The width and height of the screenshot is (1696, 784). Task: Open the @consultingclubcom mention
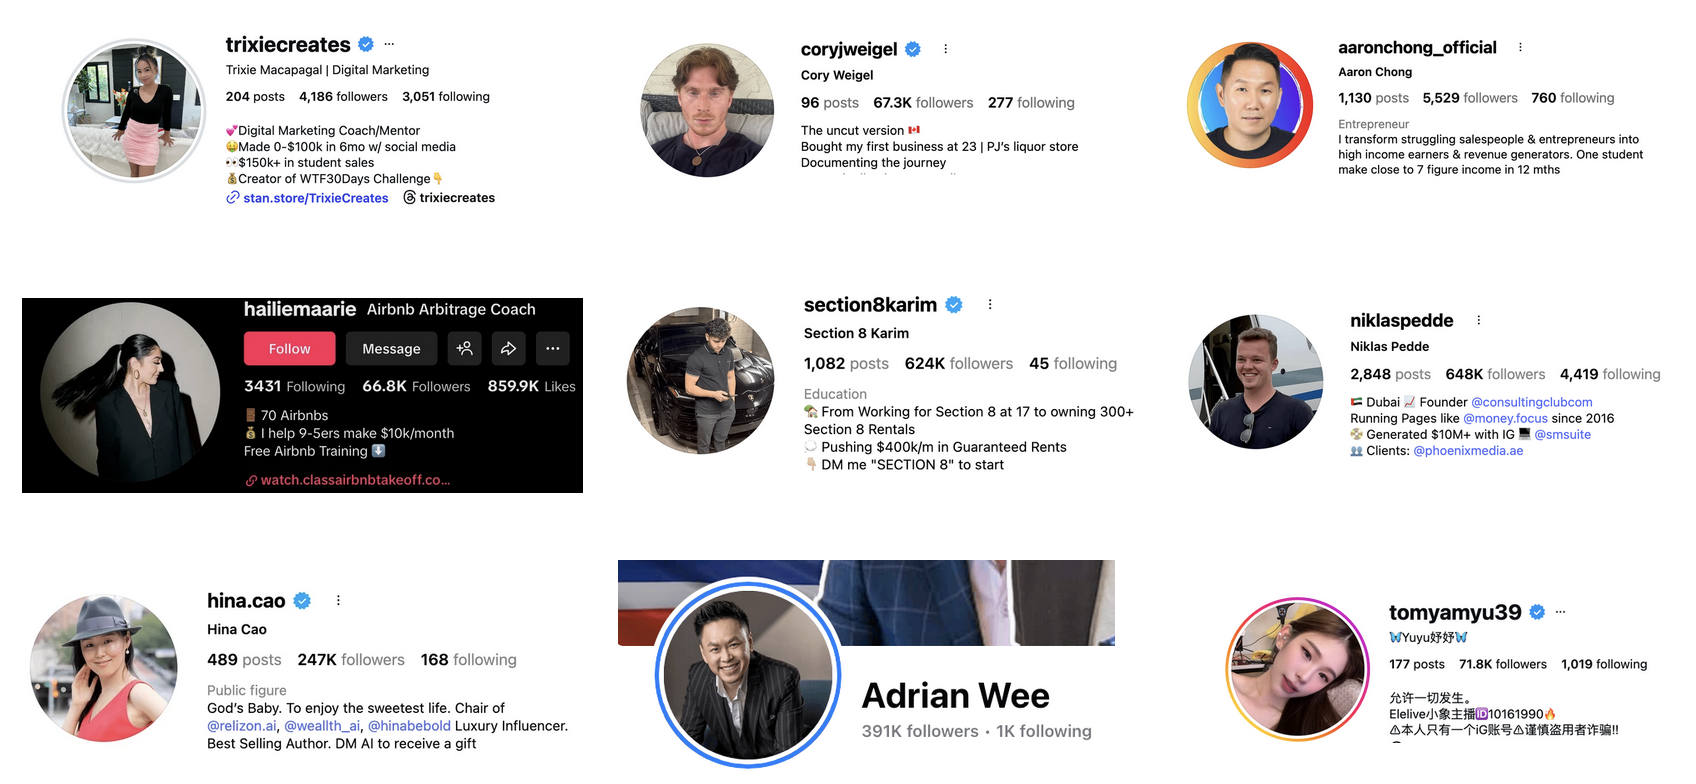coord(1531,402)
